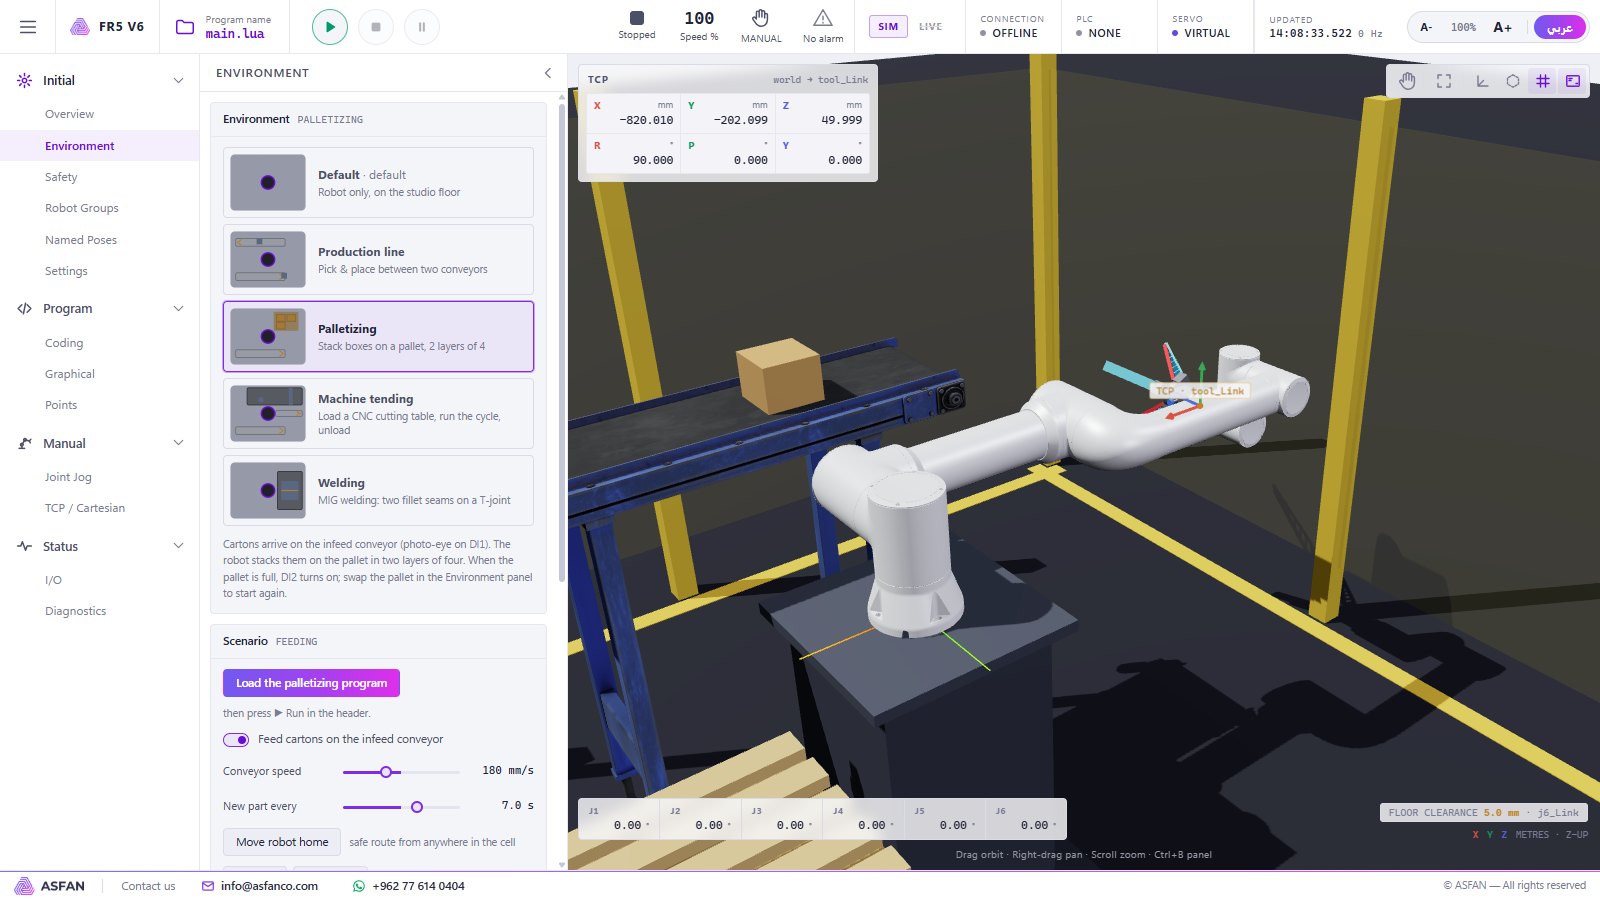Select the Machine tending environment card
This screenshot has height=900, width=1600.
coord(378,413)
